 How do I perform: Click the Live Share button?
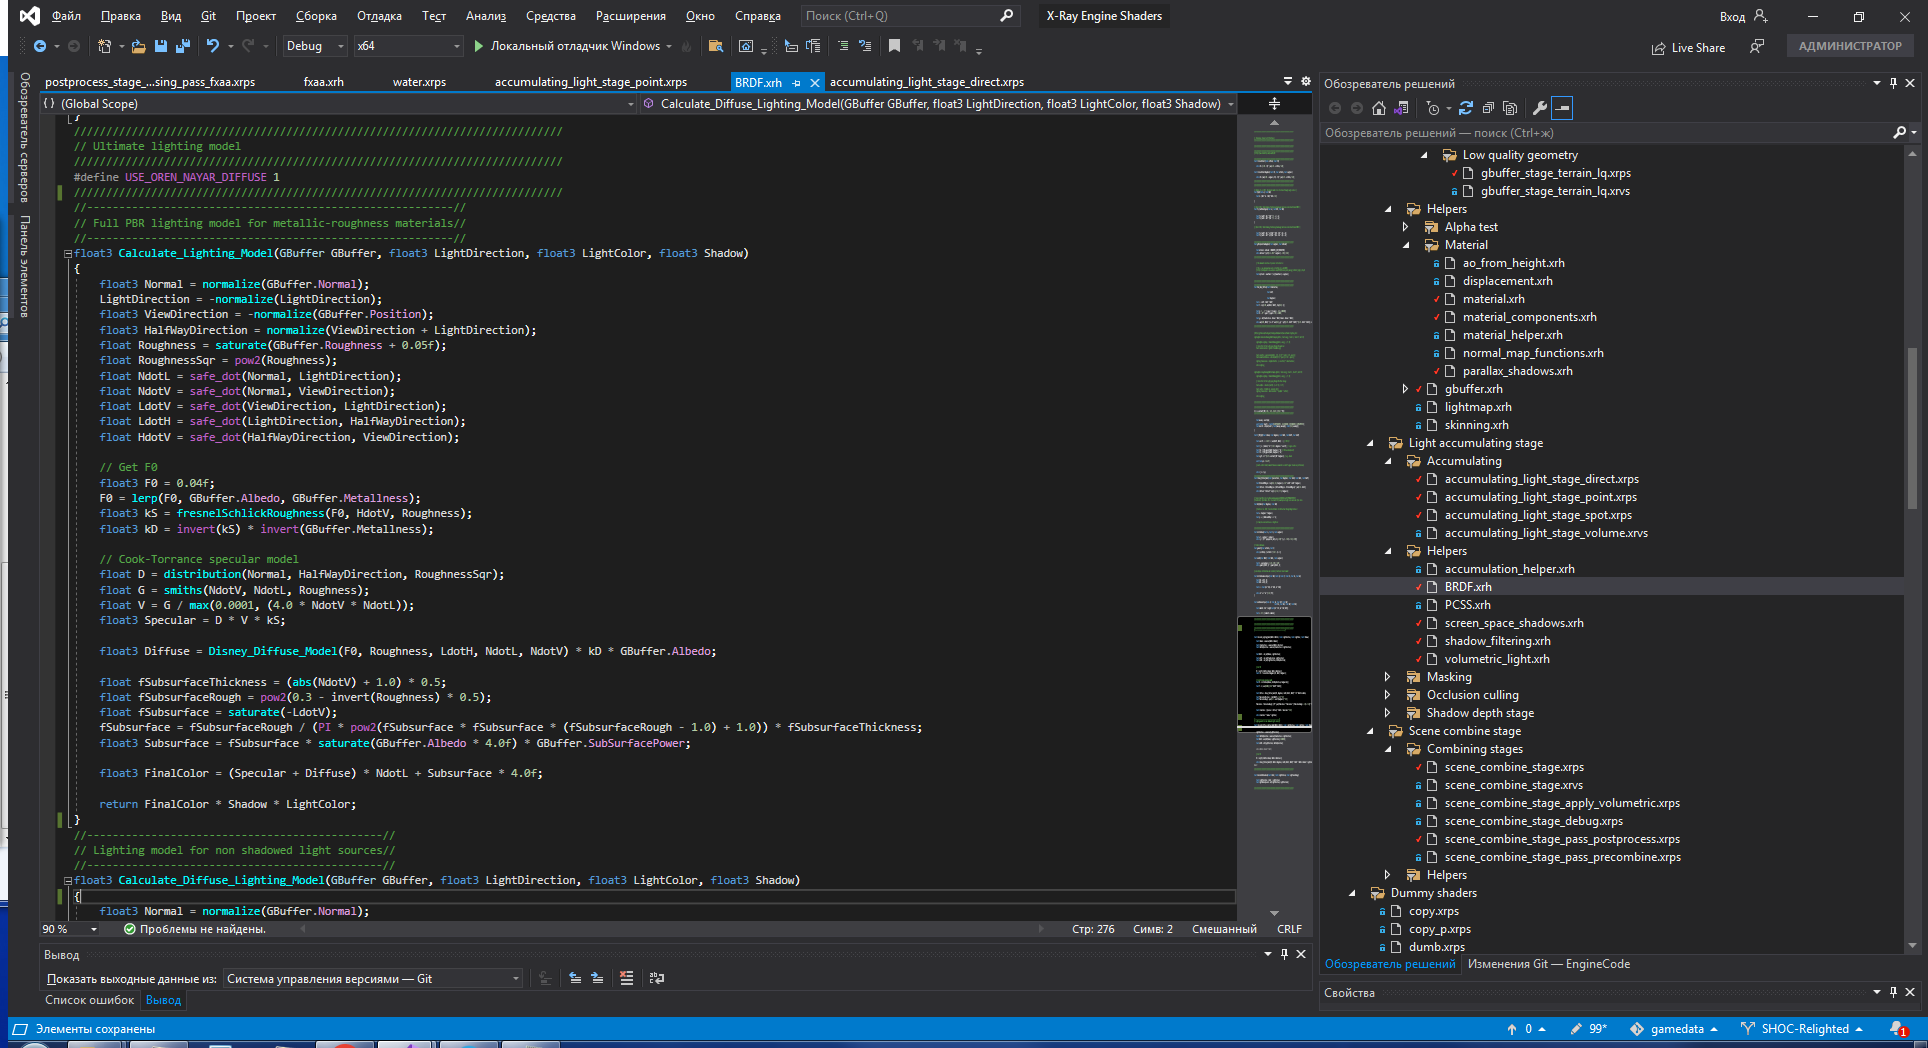pyautogui.click(x=1688, y=47)
